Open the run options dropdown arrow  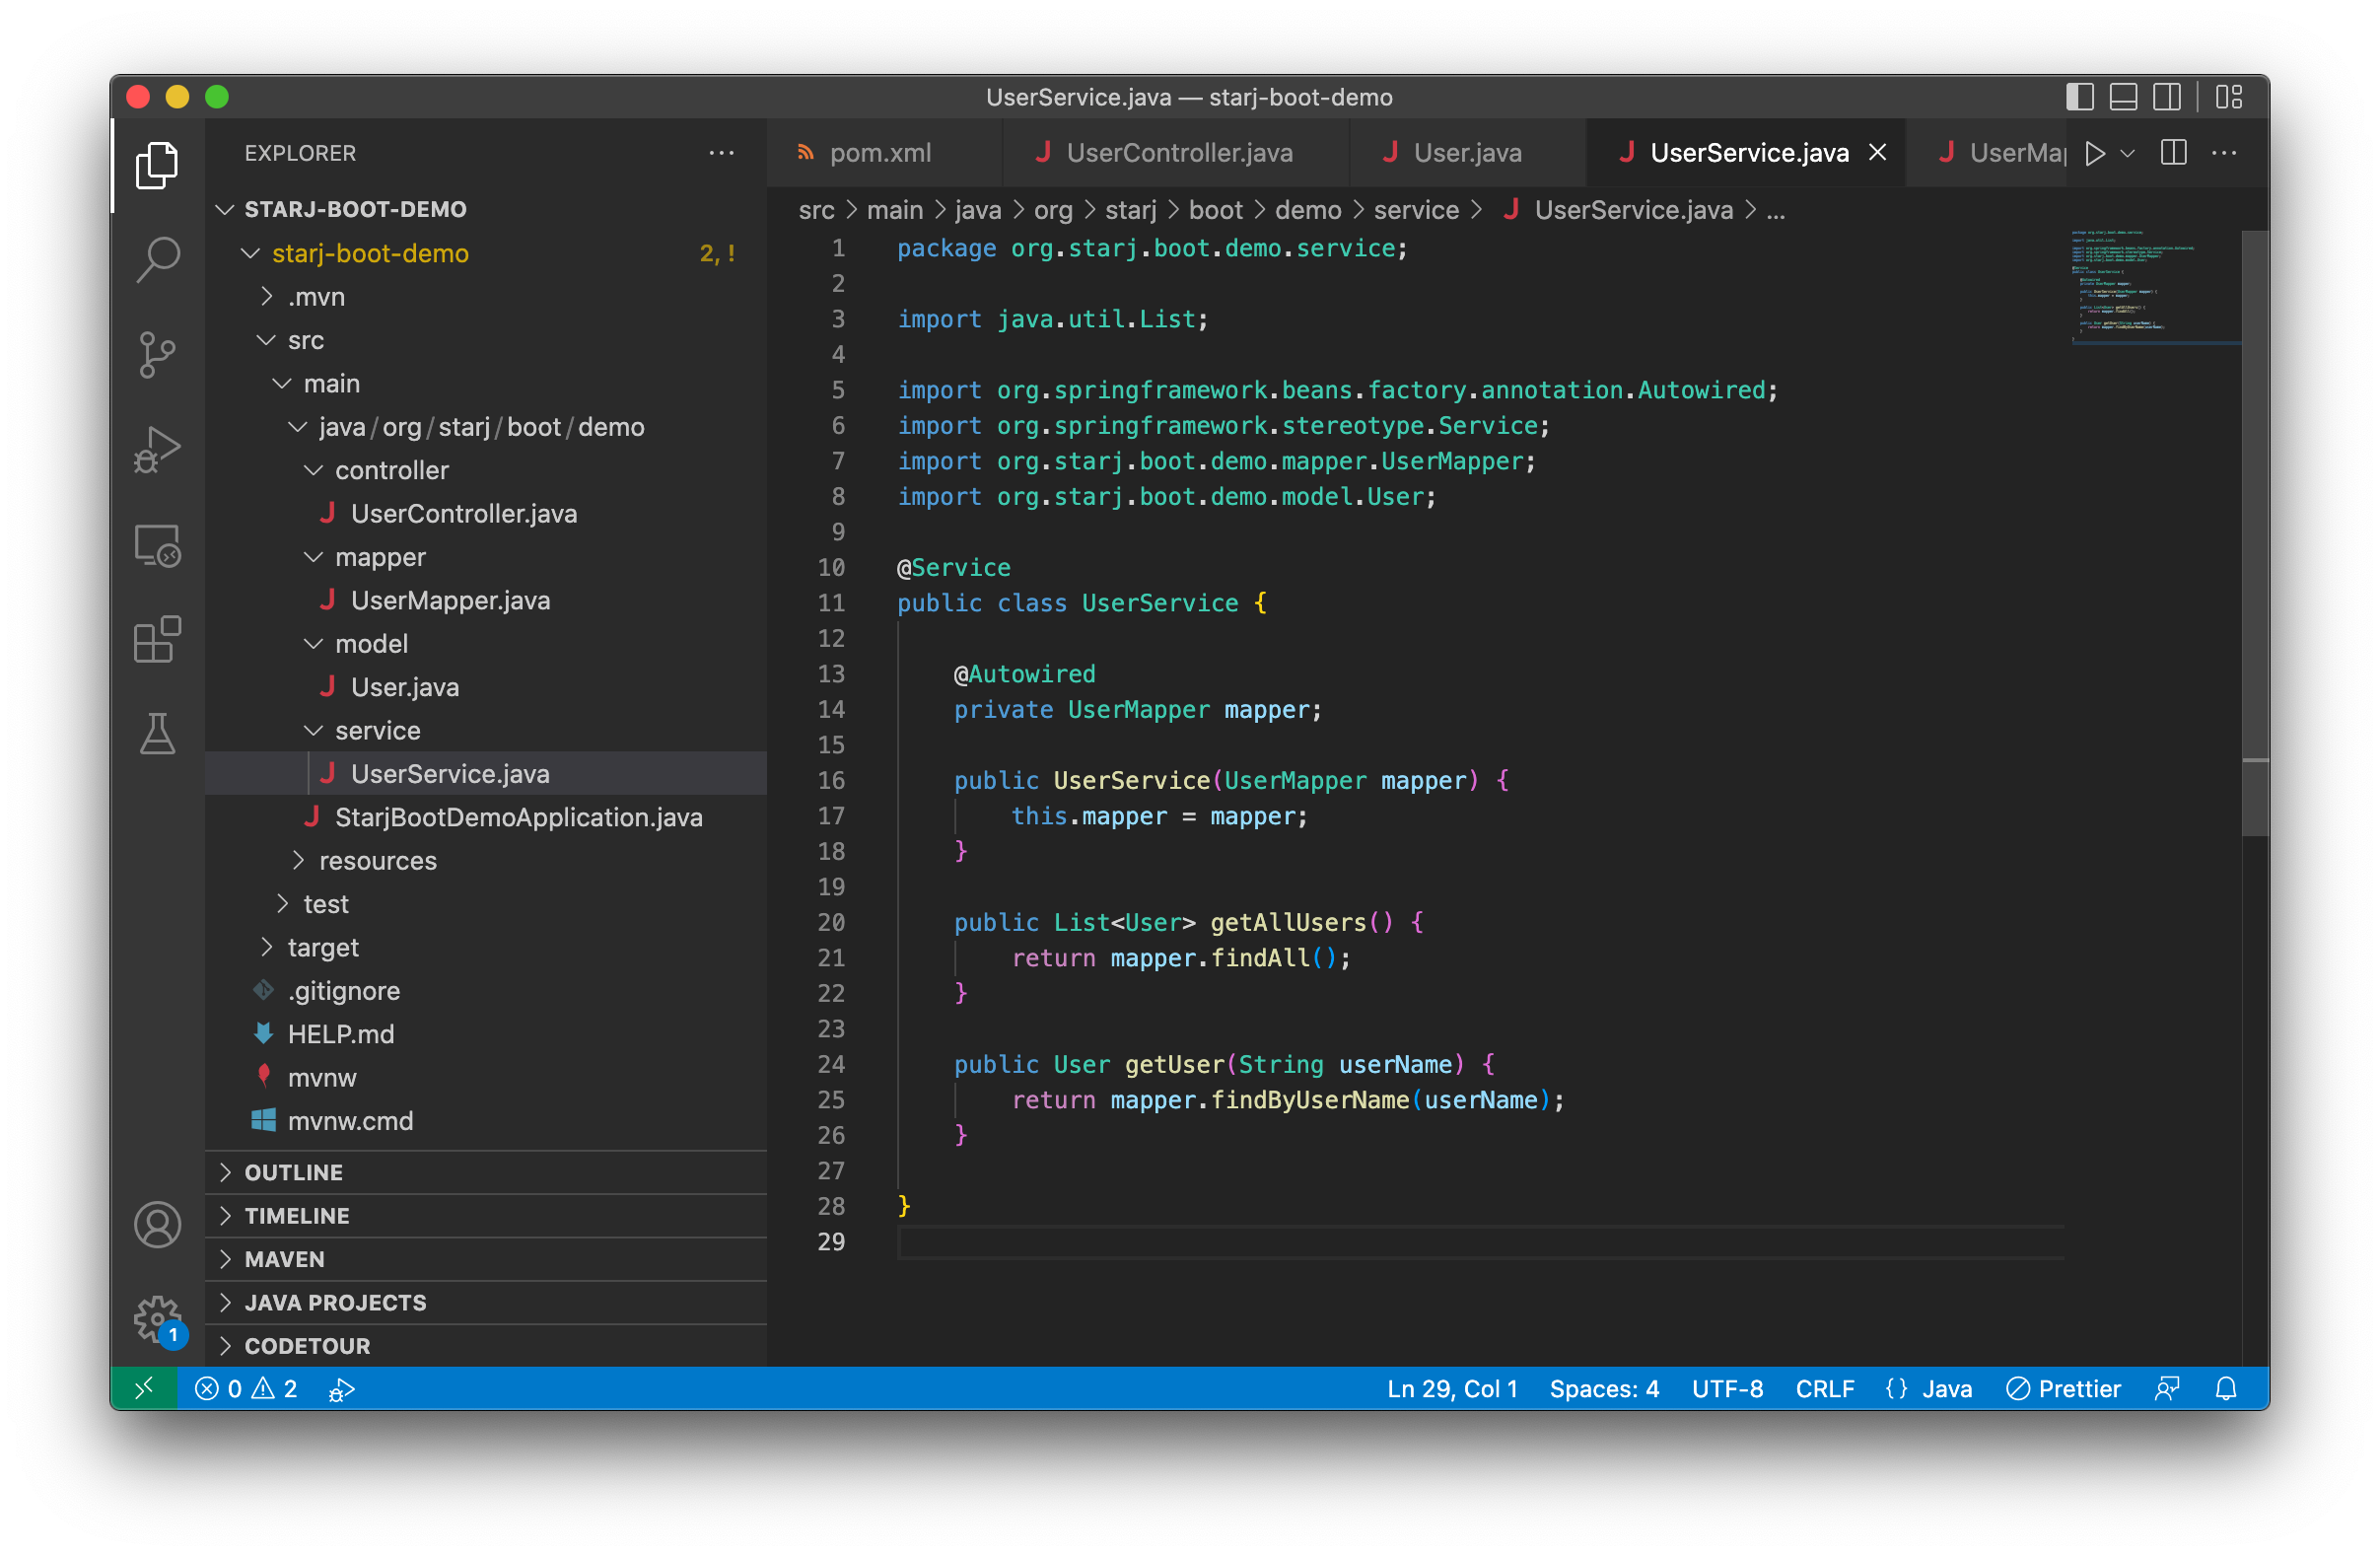tap(2128, 153)
